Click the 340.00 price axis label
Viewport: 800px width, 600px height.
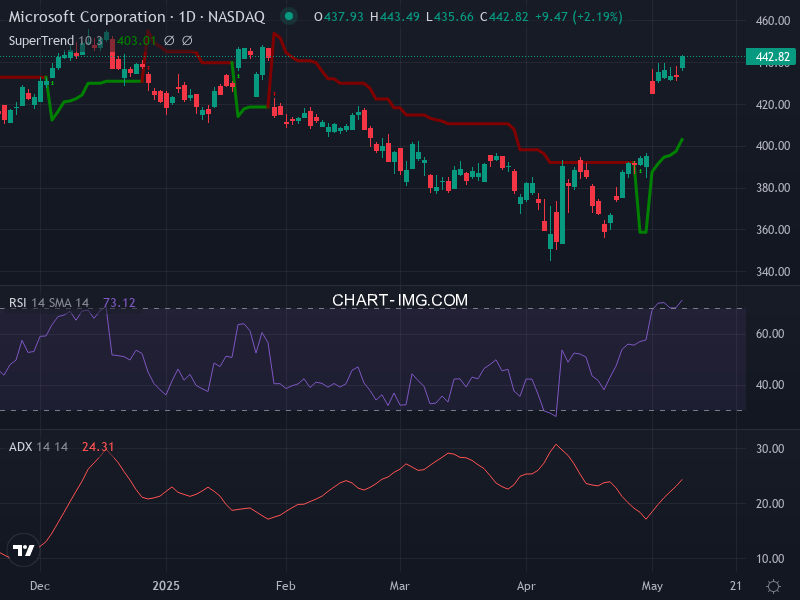point(773,271)
